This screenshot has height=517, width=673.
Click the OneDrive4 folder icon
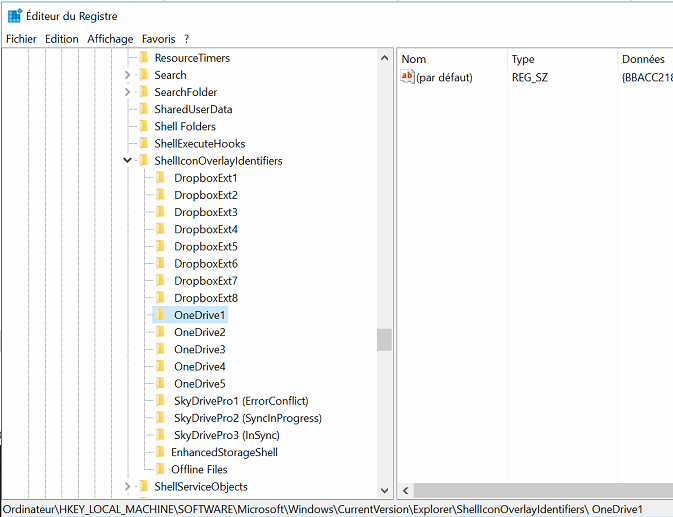pyautogui.click(x=160, y=366)
